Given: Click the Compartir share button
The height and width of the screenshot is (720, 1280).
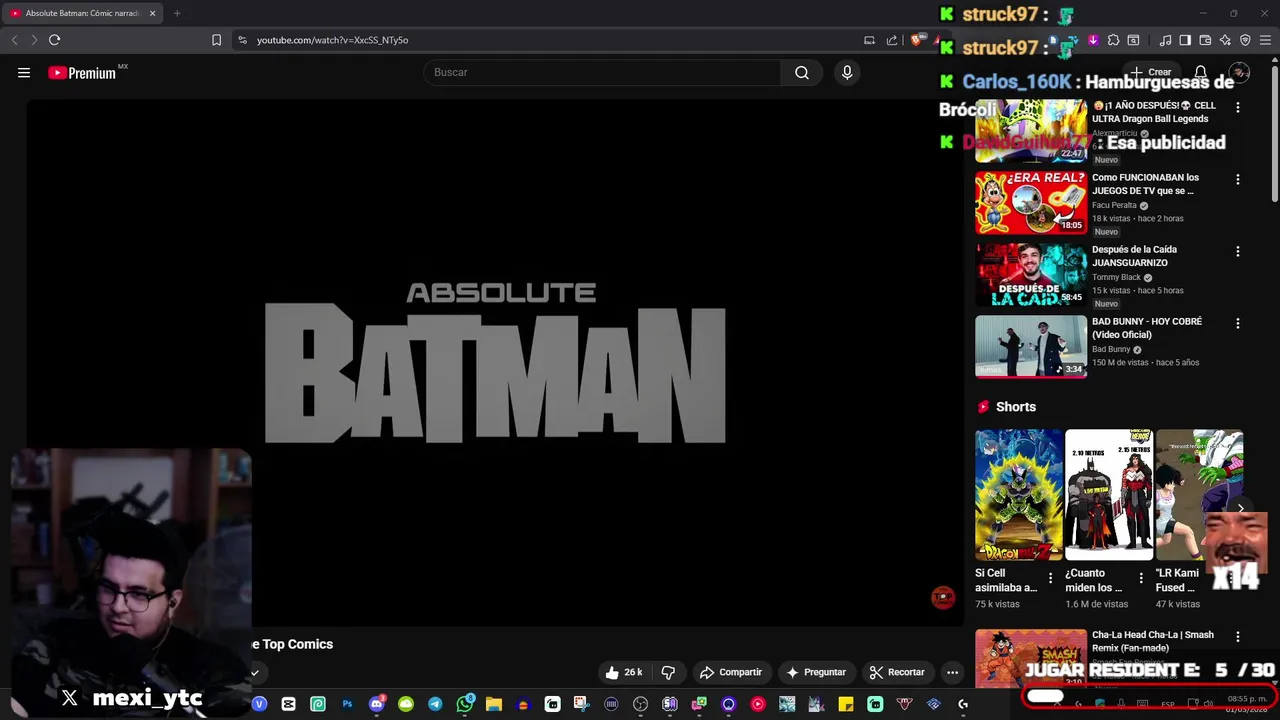Looking at the screenshot, I should coord(731,672).
